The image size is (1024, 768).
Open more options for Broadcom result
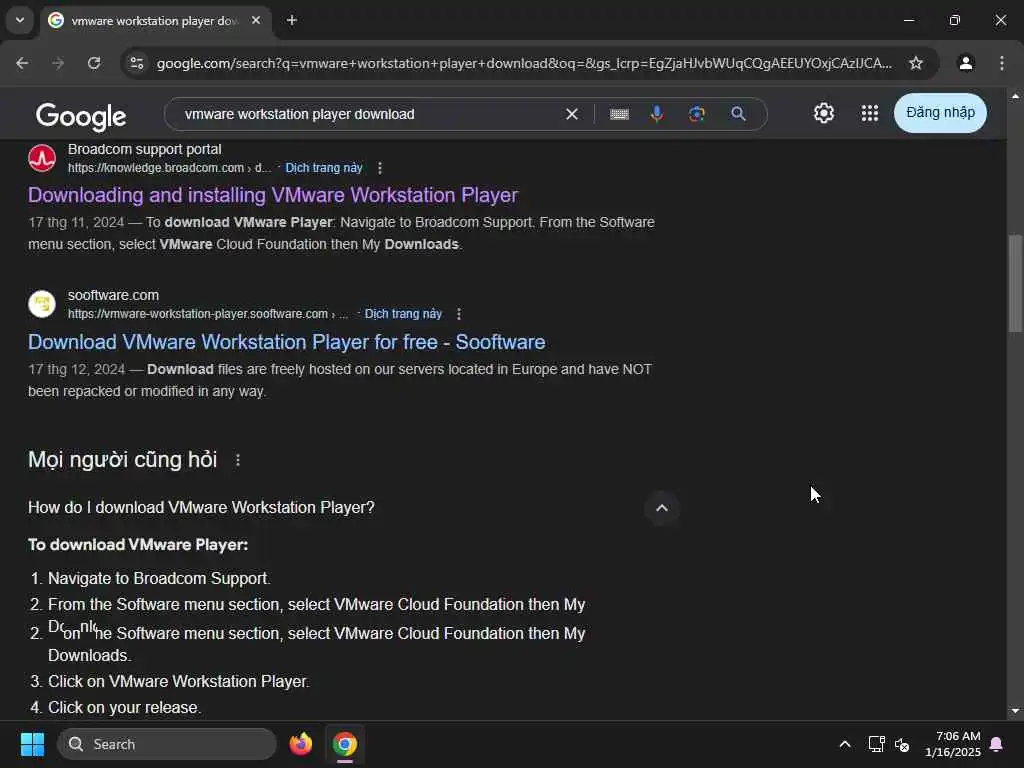point(379,168)
